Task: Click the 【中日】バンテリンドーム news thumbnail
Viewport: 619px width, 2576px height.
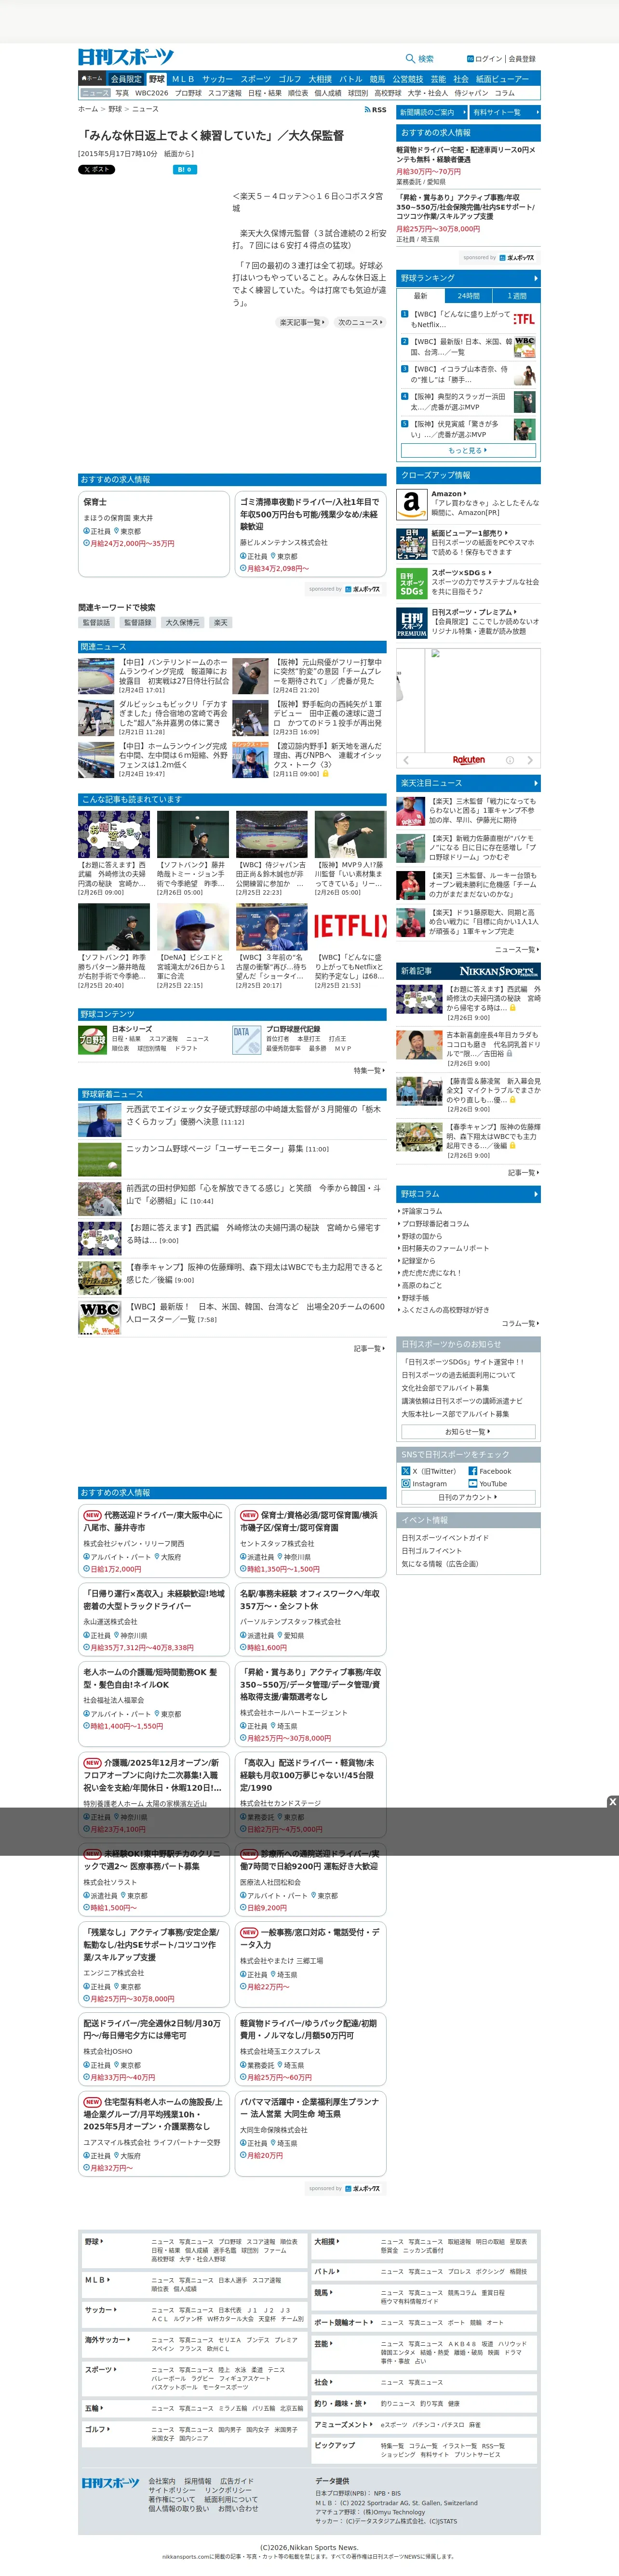Action: (x=96, y=676)
